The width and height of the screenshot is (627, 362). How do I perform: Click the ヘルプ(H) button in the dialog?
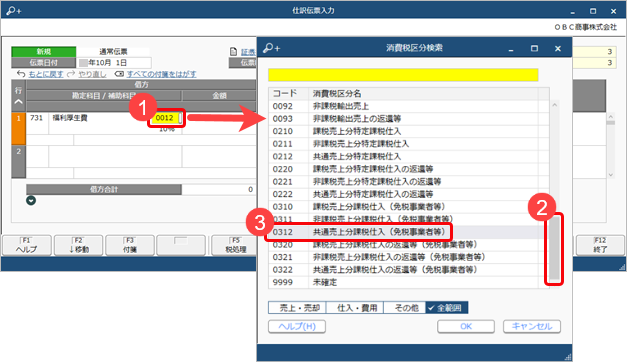pyautogui.click(x=297, y=326)
